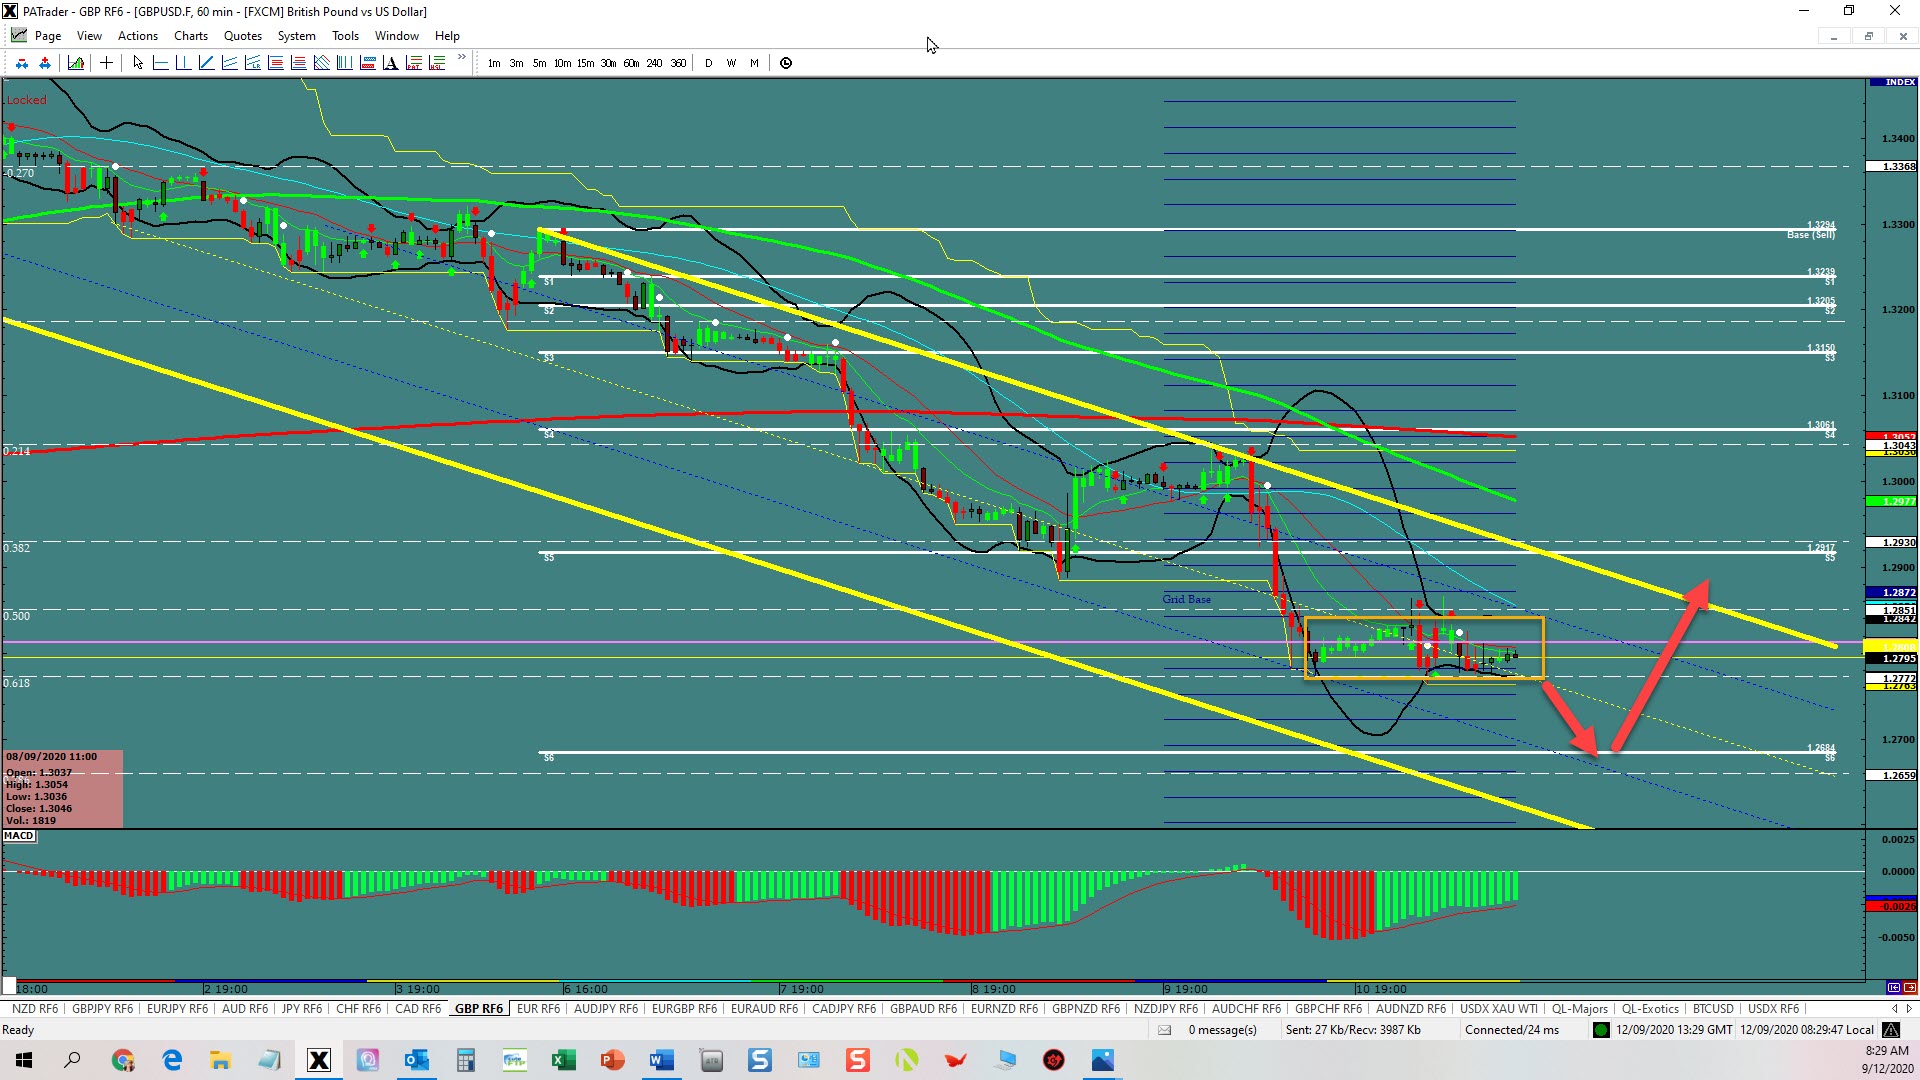
Task: Open the System menu
Action: click(296, 36)
